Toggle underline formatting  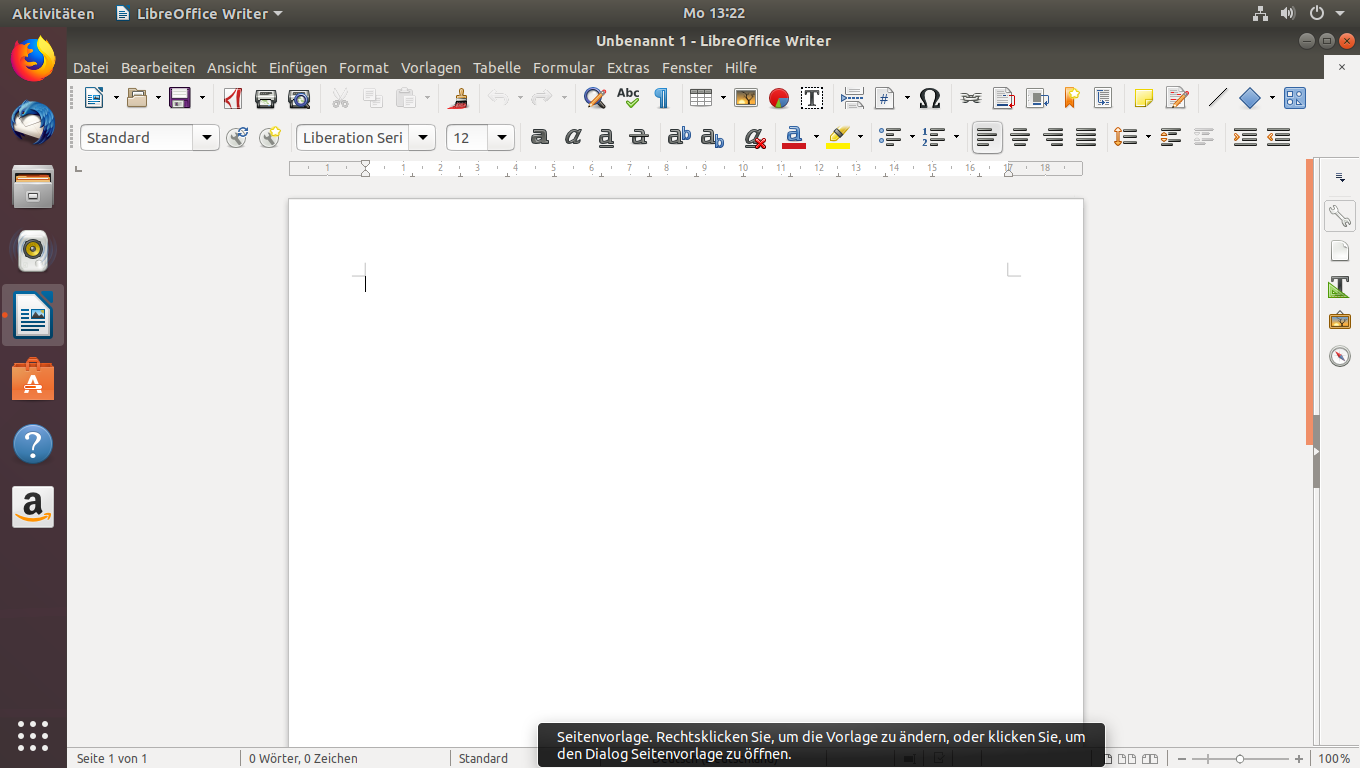[x=606, y=137]
